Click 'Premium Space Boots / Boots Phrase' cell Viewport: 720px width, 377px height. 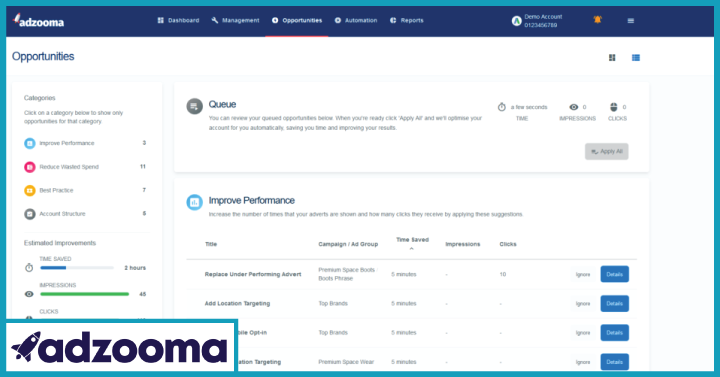[348, 274]
